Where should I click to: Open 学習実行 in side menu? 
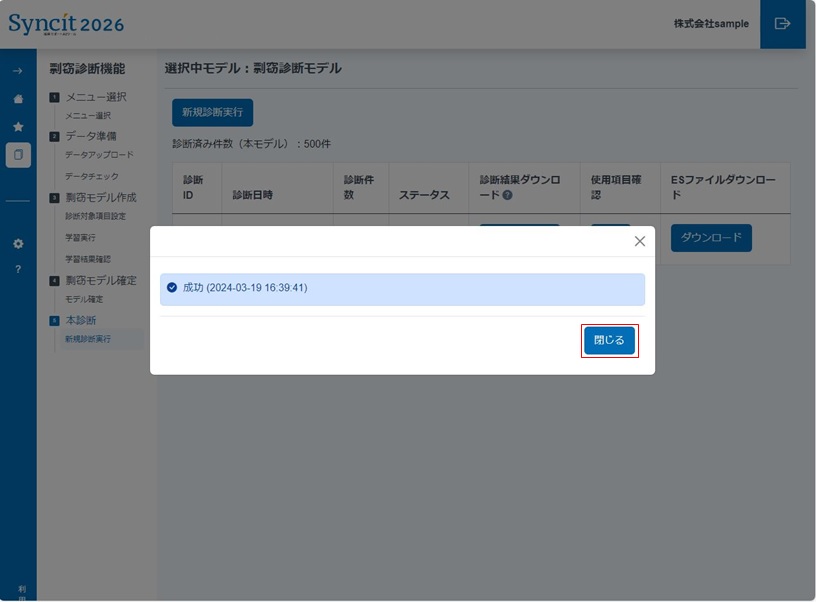tap(80, 238)
